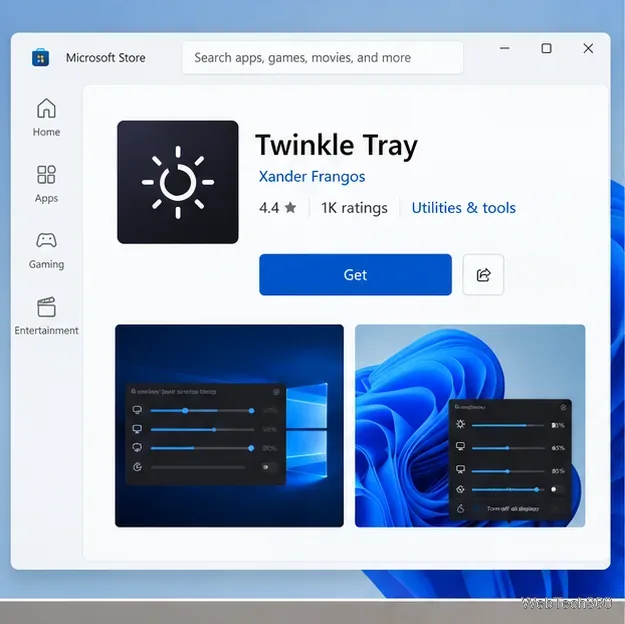The height and width of the screenshot is (624, 625).
Task: Click the 4.4 rating value
Action: point(269,208)
